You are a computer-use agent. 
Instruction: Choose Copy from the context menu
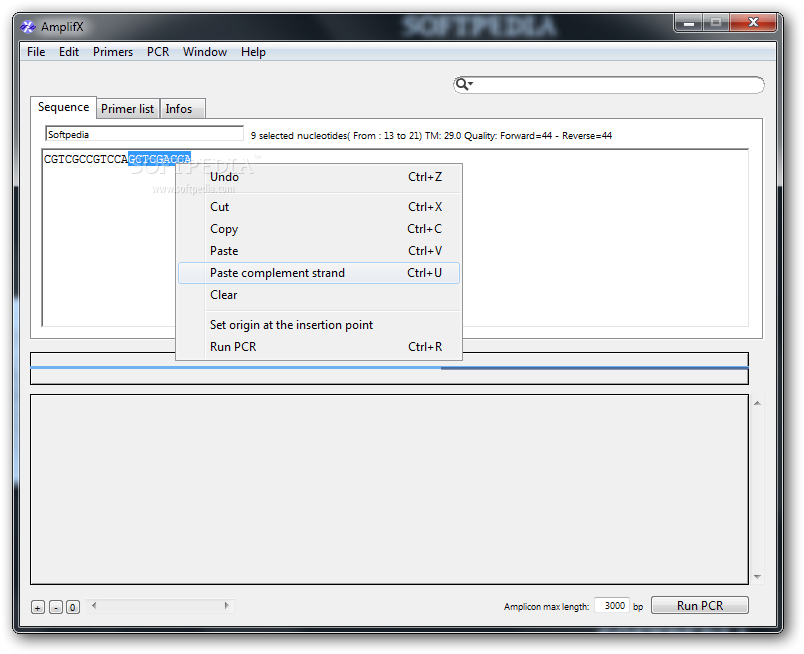[x=318, y=229]
